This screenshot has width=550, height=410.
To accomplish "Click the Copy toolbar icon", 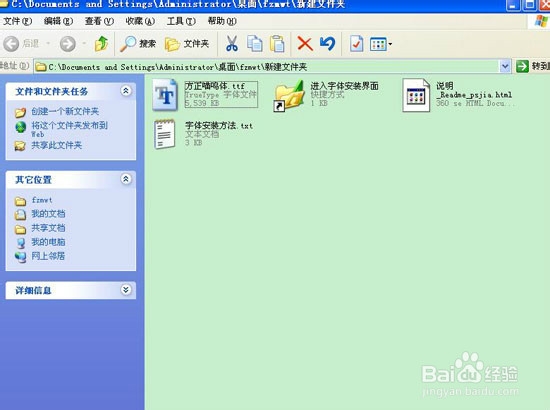I will [x=255, y=44].
